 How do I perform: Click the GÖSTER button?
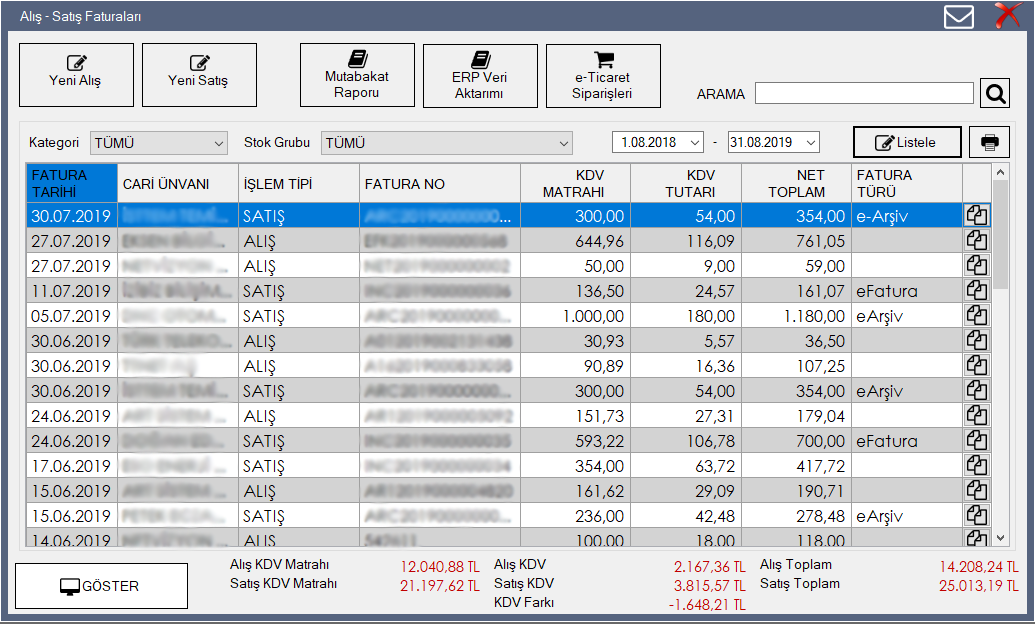click(x=101, y=586)
